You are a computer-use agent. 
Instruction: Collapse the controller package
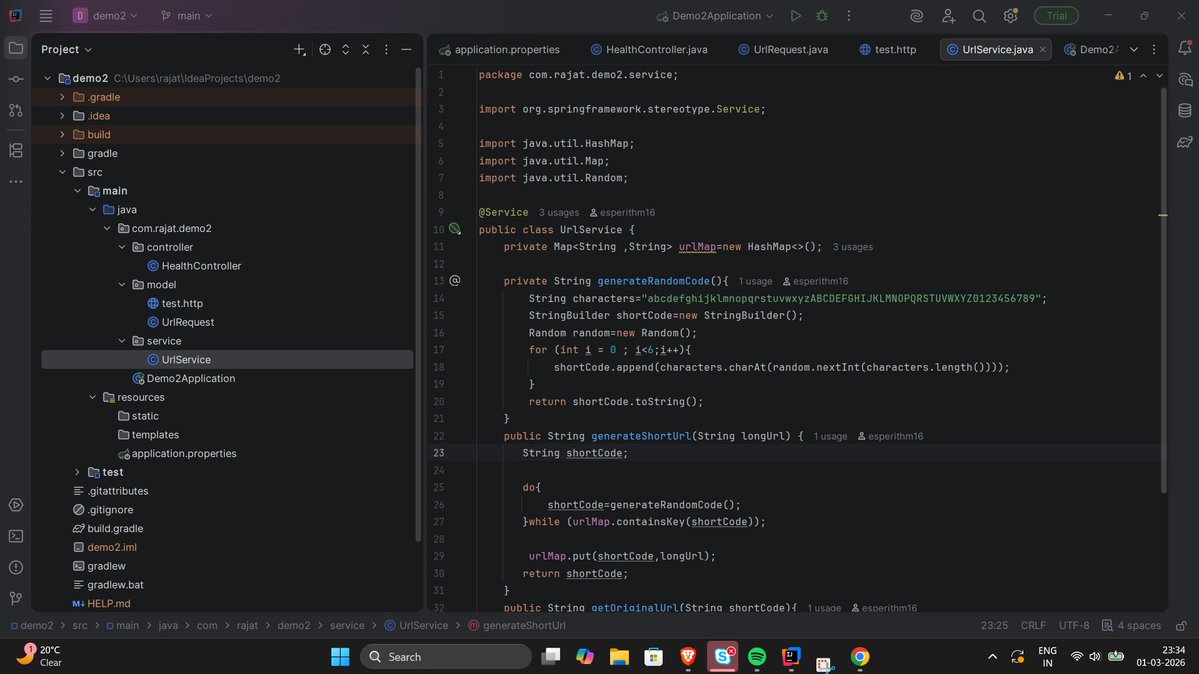click(x=122, y=247)
